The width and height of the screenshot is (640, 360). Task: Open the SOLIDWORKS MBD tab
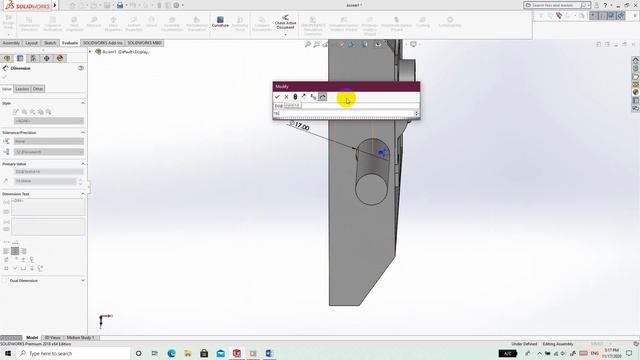coord(144,43)
